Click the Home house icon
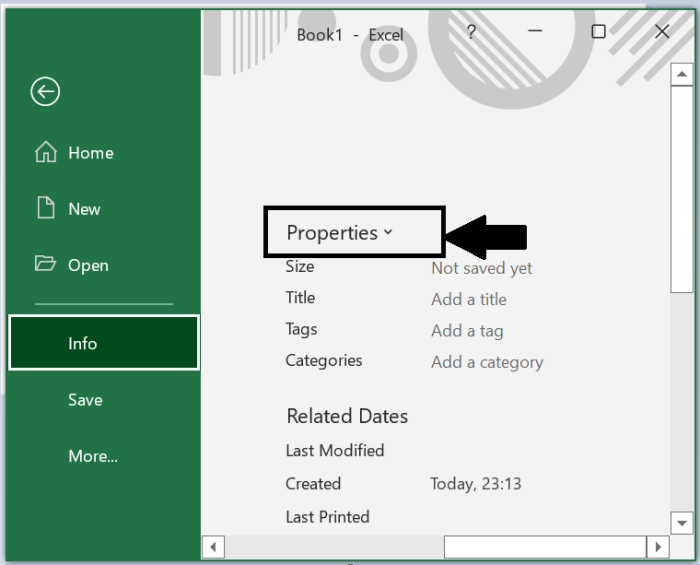 pos(46,152)
